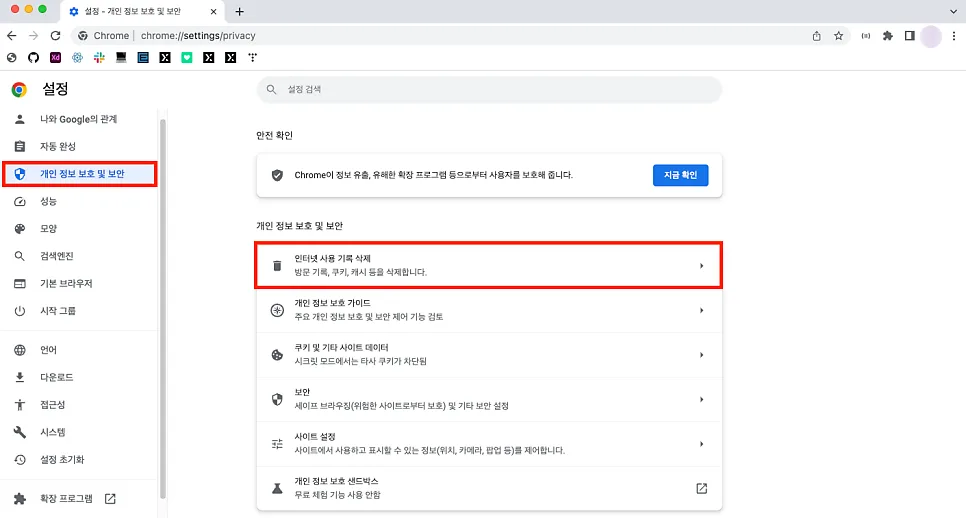The height and width of the screenshot is (518, 966).
Task: Share this page via the share icon
Action: (816, 36)
